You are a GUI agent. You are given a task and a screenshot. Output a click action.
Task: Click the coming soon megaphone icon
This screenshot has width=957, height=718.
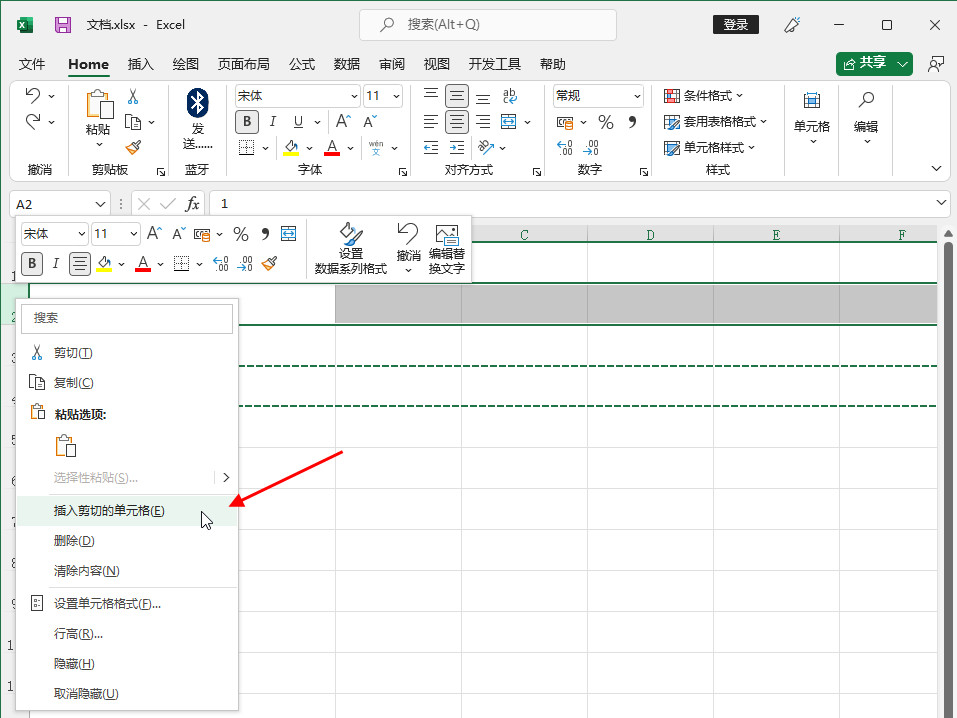[792, 25]
